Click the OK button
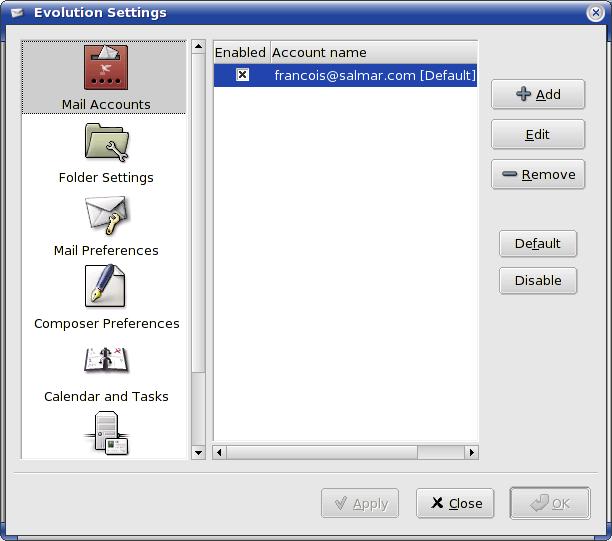This screenshot has height=541, width=612. 550,503
